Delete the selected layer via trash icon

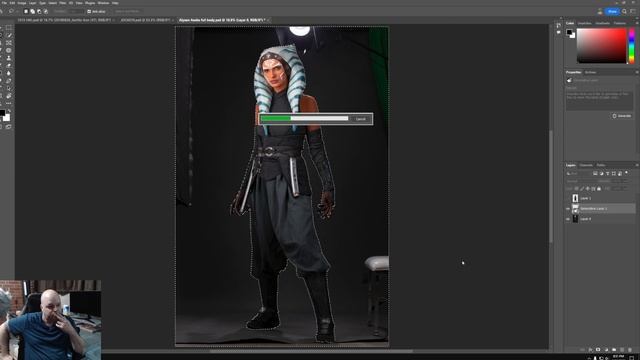630,350
